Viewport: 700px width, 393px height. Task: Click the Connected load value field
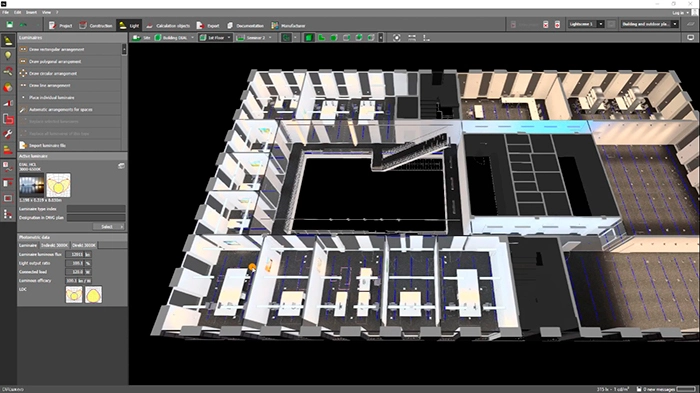coord(75,272)
